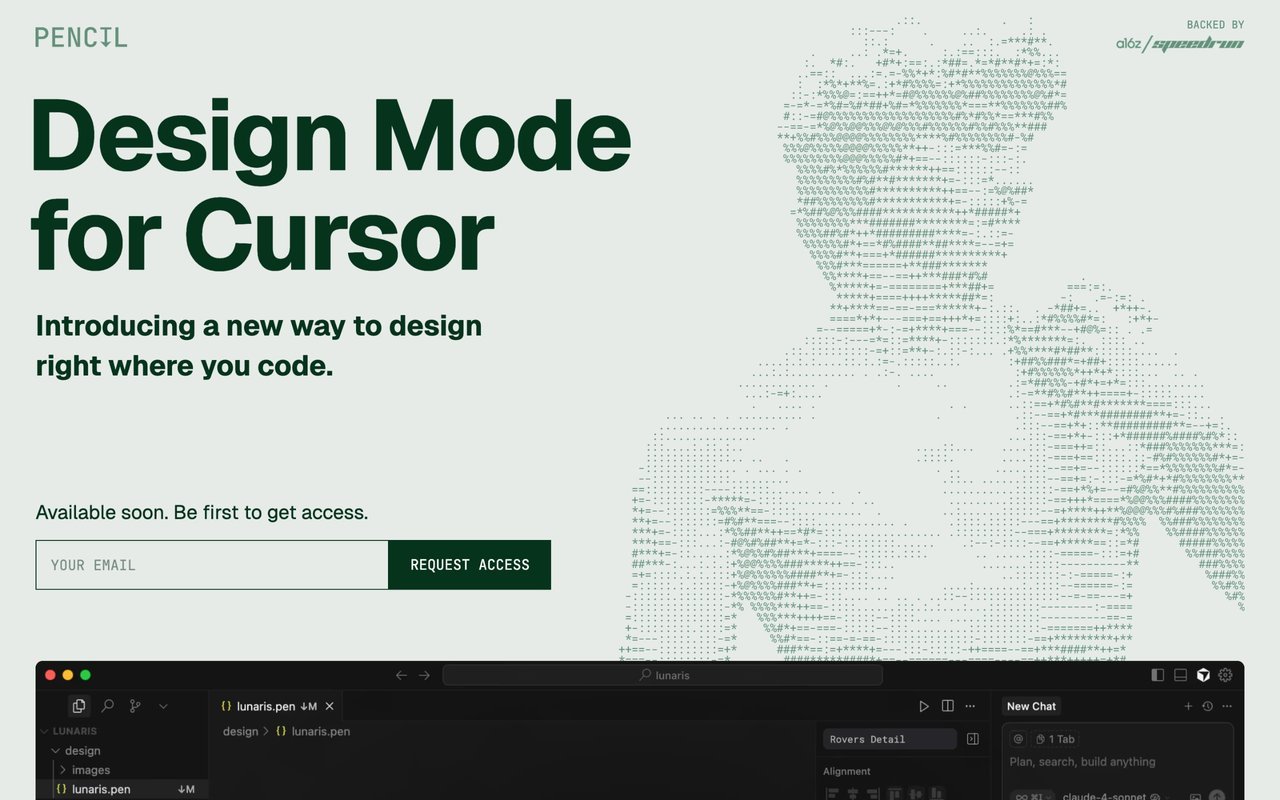Open the Search magnifier icon in sidebar

[107, 706]
